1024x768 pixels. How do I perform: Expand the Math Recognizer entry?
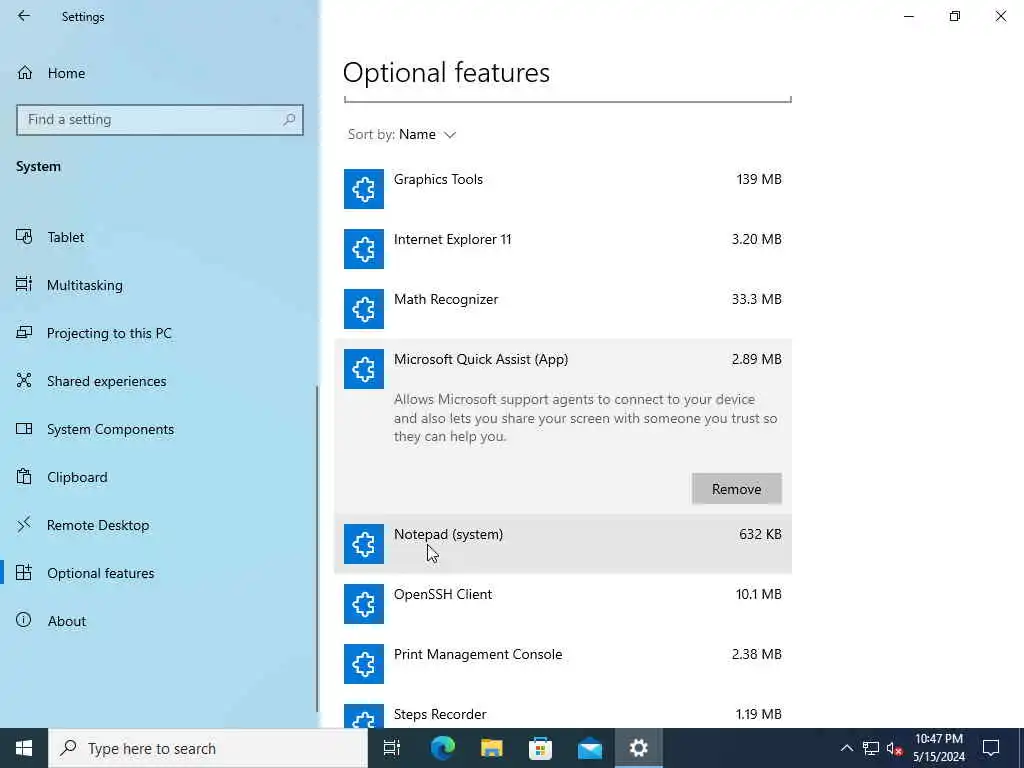pyautogui.click(x=563, y=309)
